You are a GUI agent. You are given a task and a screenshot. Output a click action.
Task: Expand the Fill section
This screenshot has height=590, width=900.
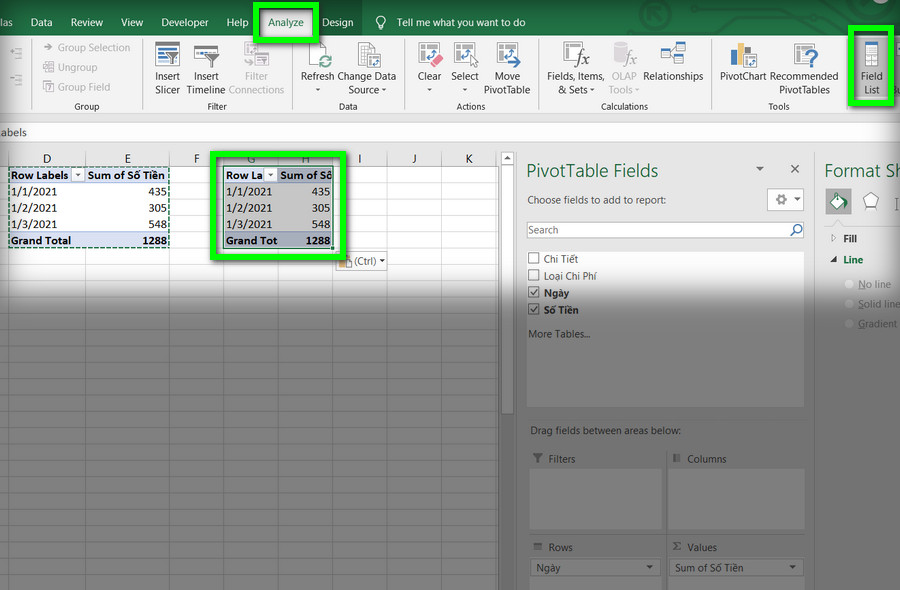833,238
